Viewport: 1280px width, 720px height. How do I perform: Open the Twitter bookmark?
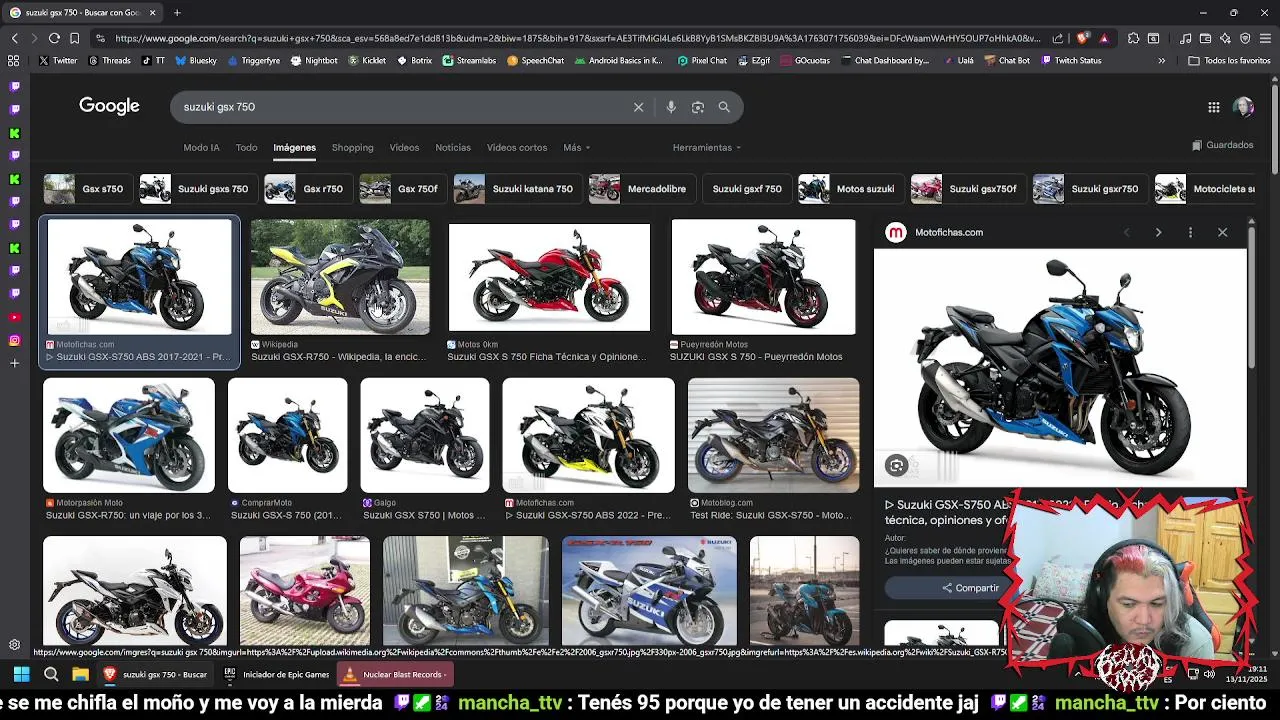pyautogui.click(x=57, y=60)
